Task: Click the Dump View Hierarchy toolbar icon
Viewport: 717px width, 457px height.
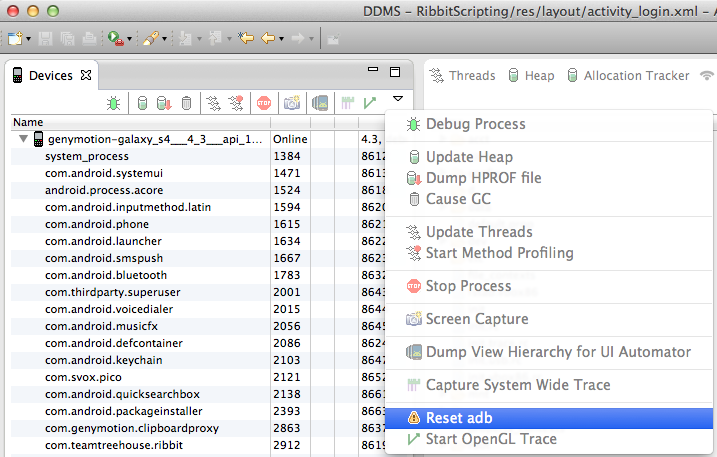Action: click(x=320, y=102)
